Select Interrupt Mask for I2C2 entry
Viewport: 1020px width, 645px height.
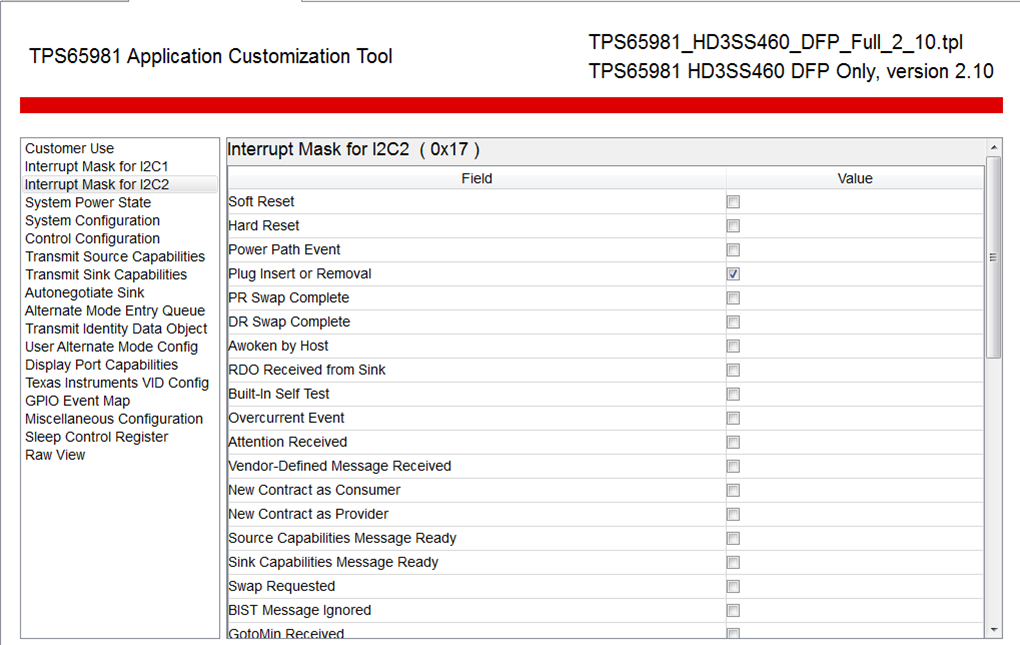120,185
